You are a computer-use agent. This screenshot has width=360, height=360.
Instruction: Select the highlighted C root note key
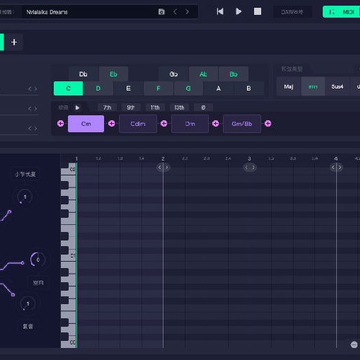click(68, 88)
